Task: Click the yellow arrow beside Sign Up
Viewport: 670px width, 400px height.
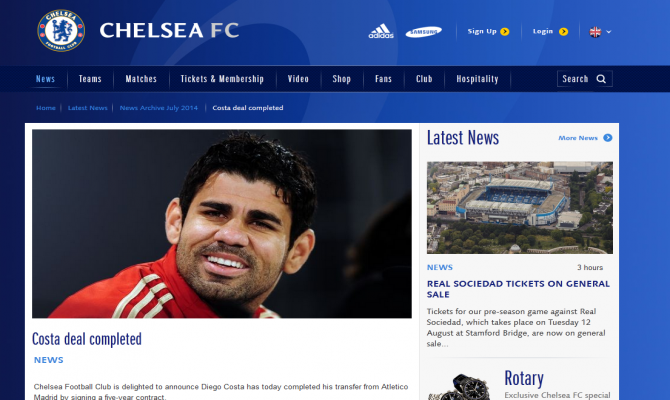Action: click(x=505, y=32)
